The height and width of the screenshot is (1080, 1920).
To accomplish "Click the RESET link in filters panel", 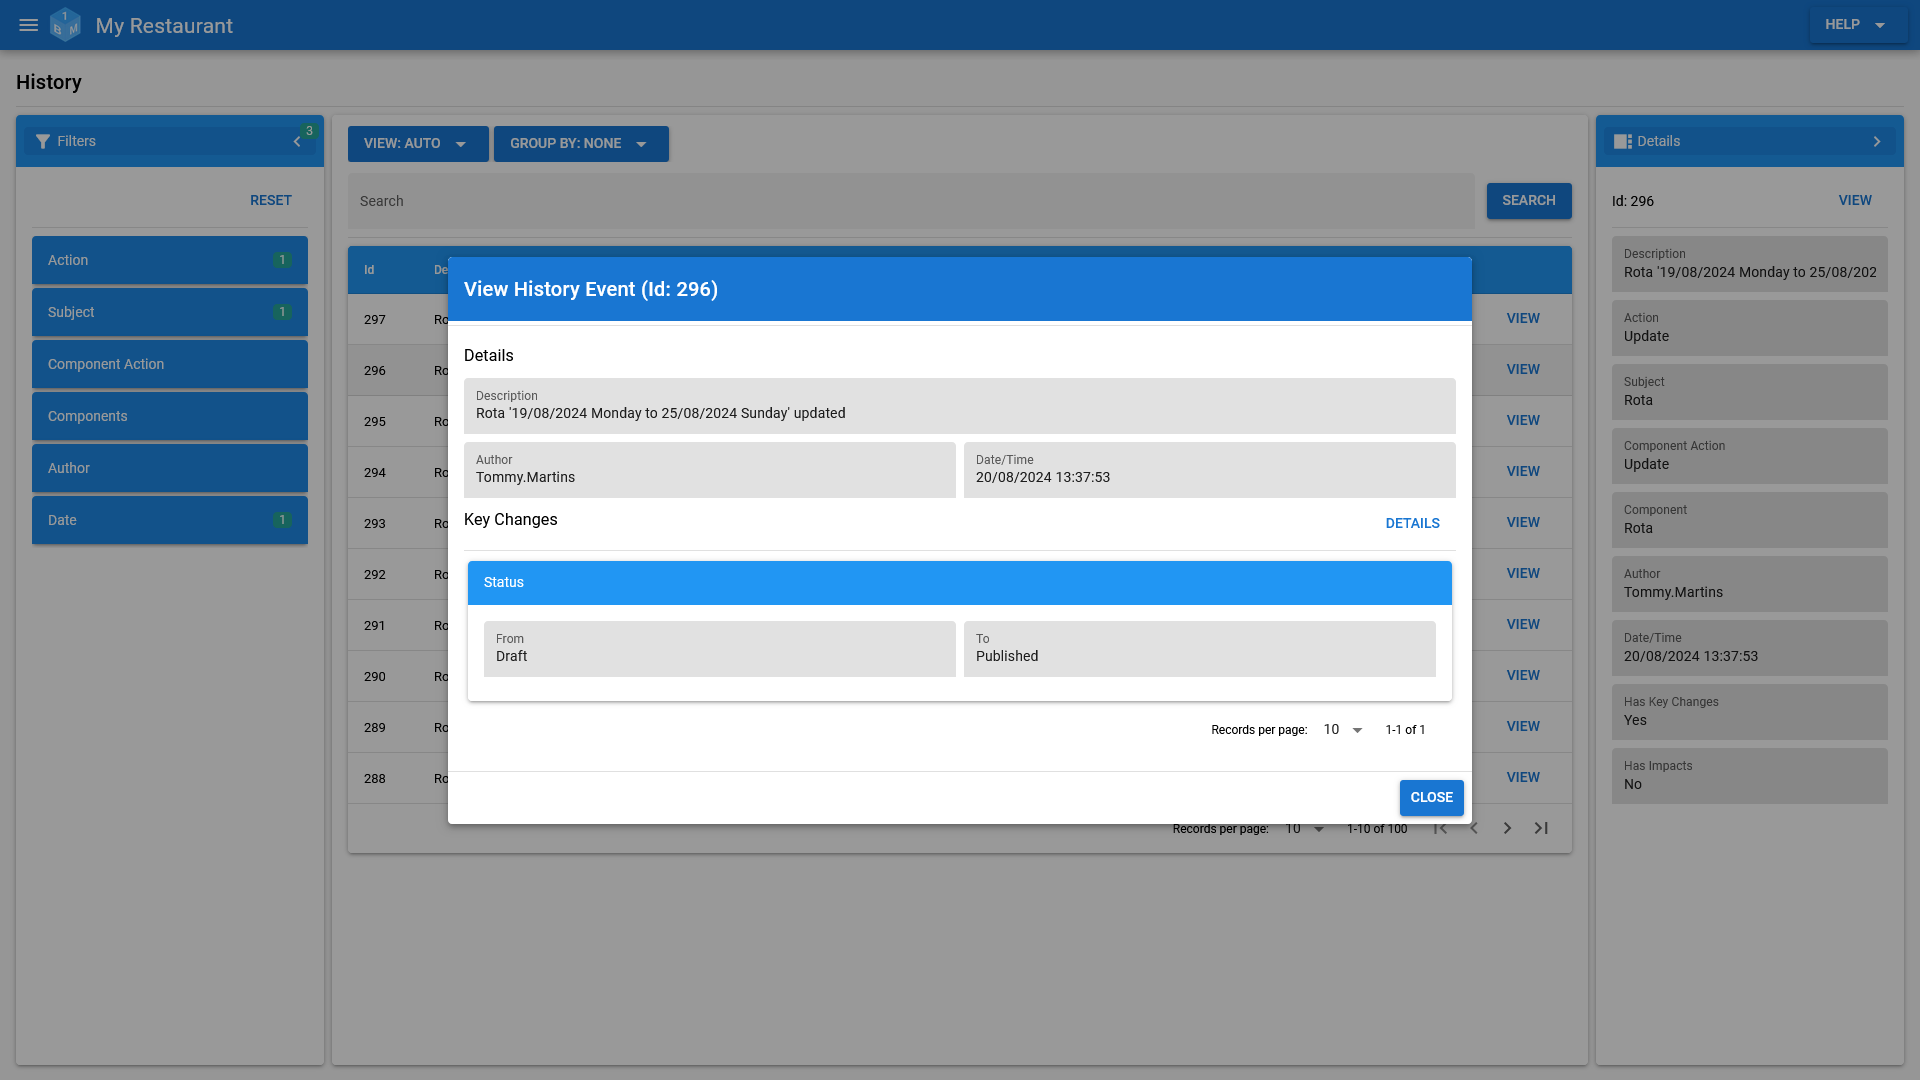I will (x=272, y=200).
